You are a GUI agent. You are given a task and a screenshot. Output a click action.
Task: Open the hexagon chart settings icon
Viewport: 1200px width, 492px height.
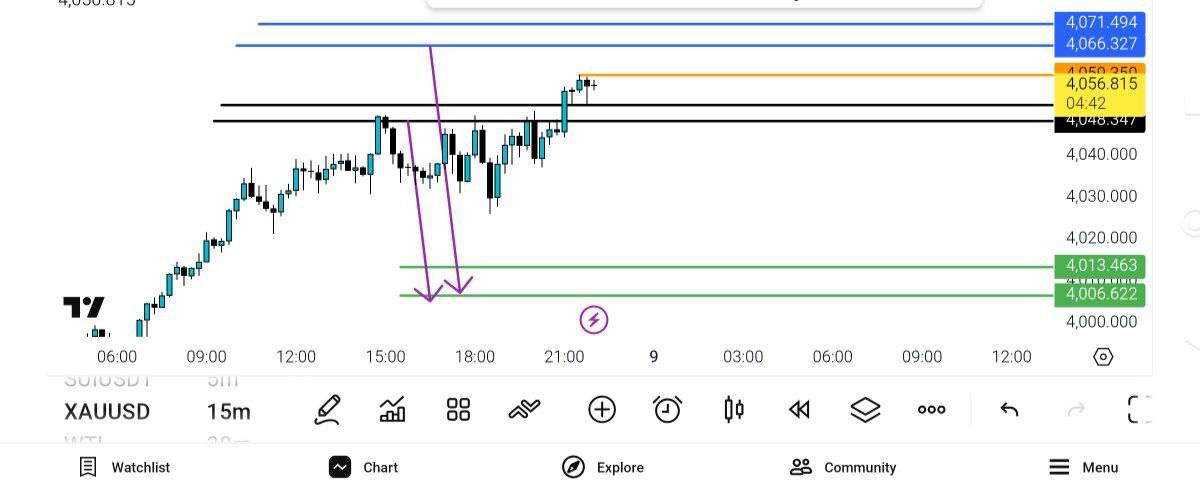coord(1103,357)
